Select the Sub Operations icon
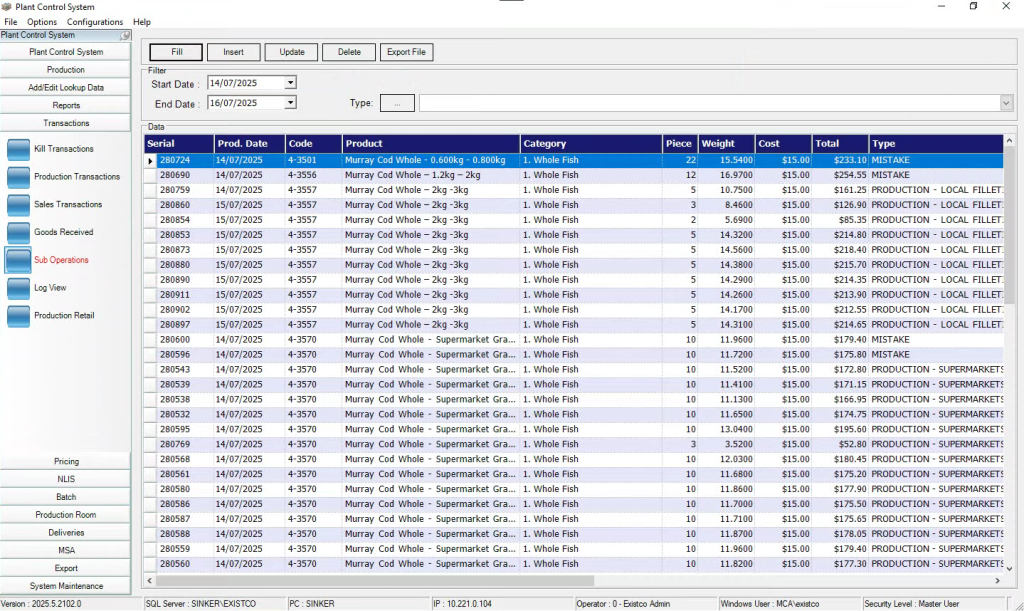Image resolution: width=1024 pixels, height=611 pixels. [x=18, y=260]
